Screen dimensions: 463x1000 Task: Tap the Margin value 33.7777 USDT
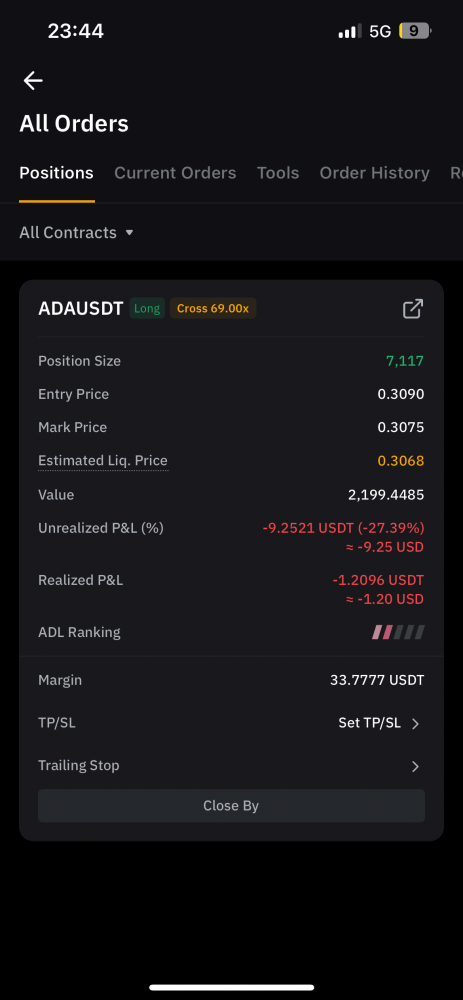click(x=377, y=680)
